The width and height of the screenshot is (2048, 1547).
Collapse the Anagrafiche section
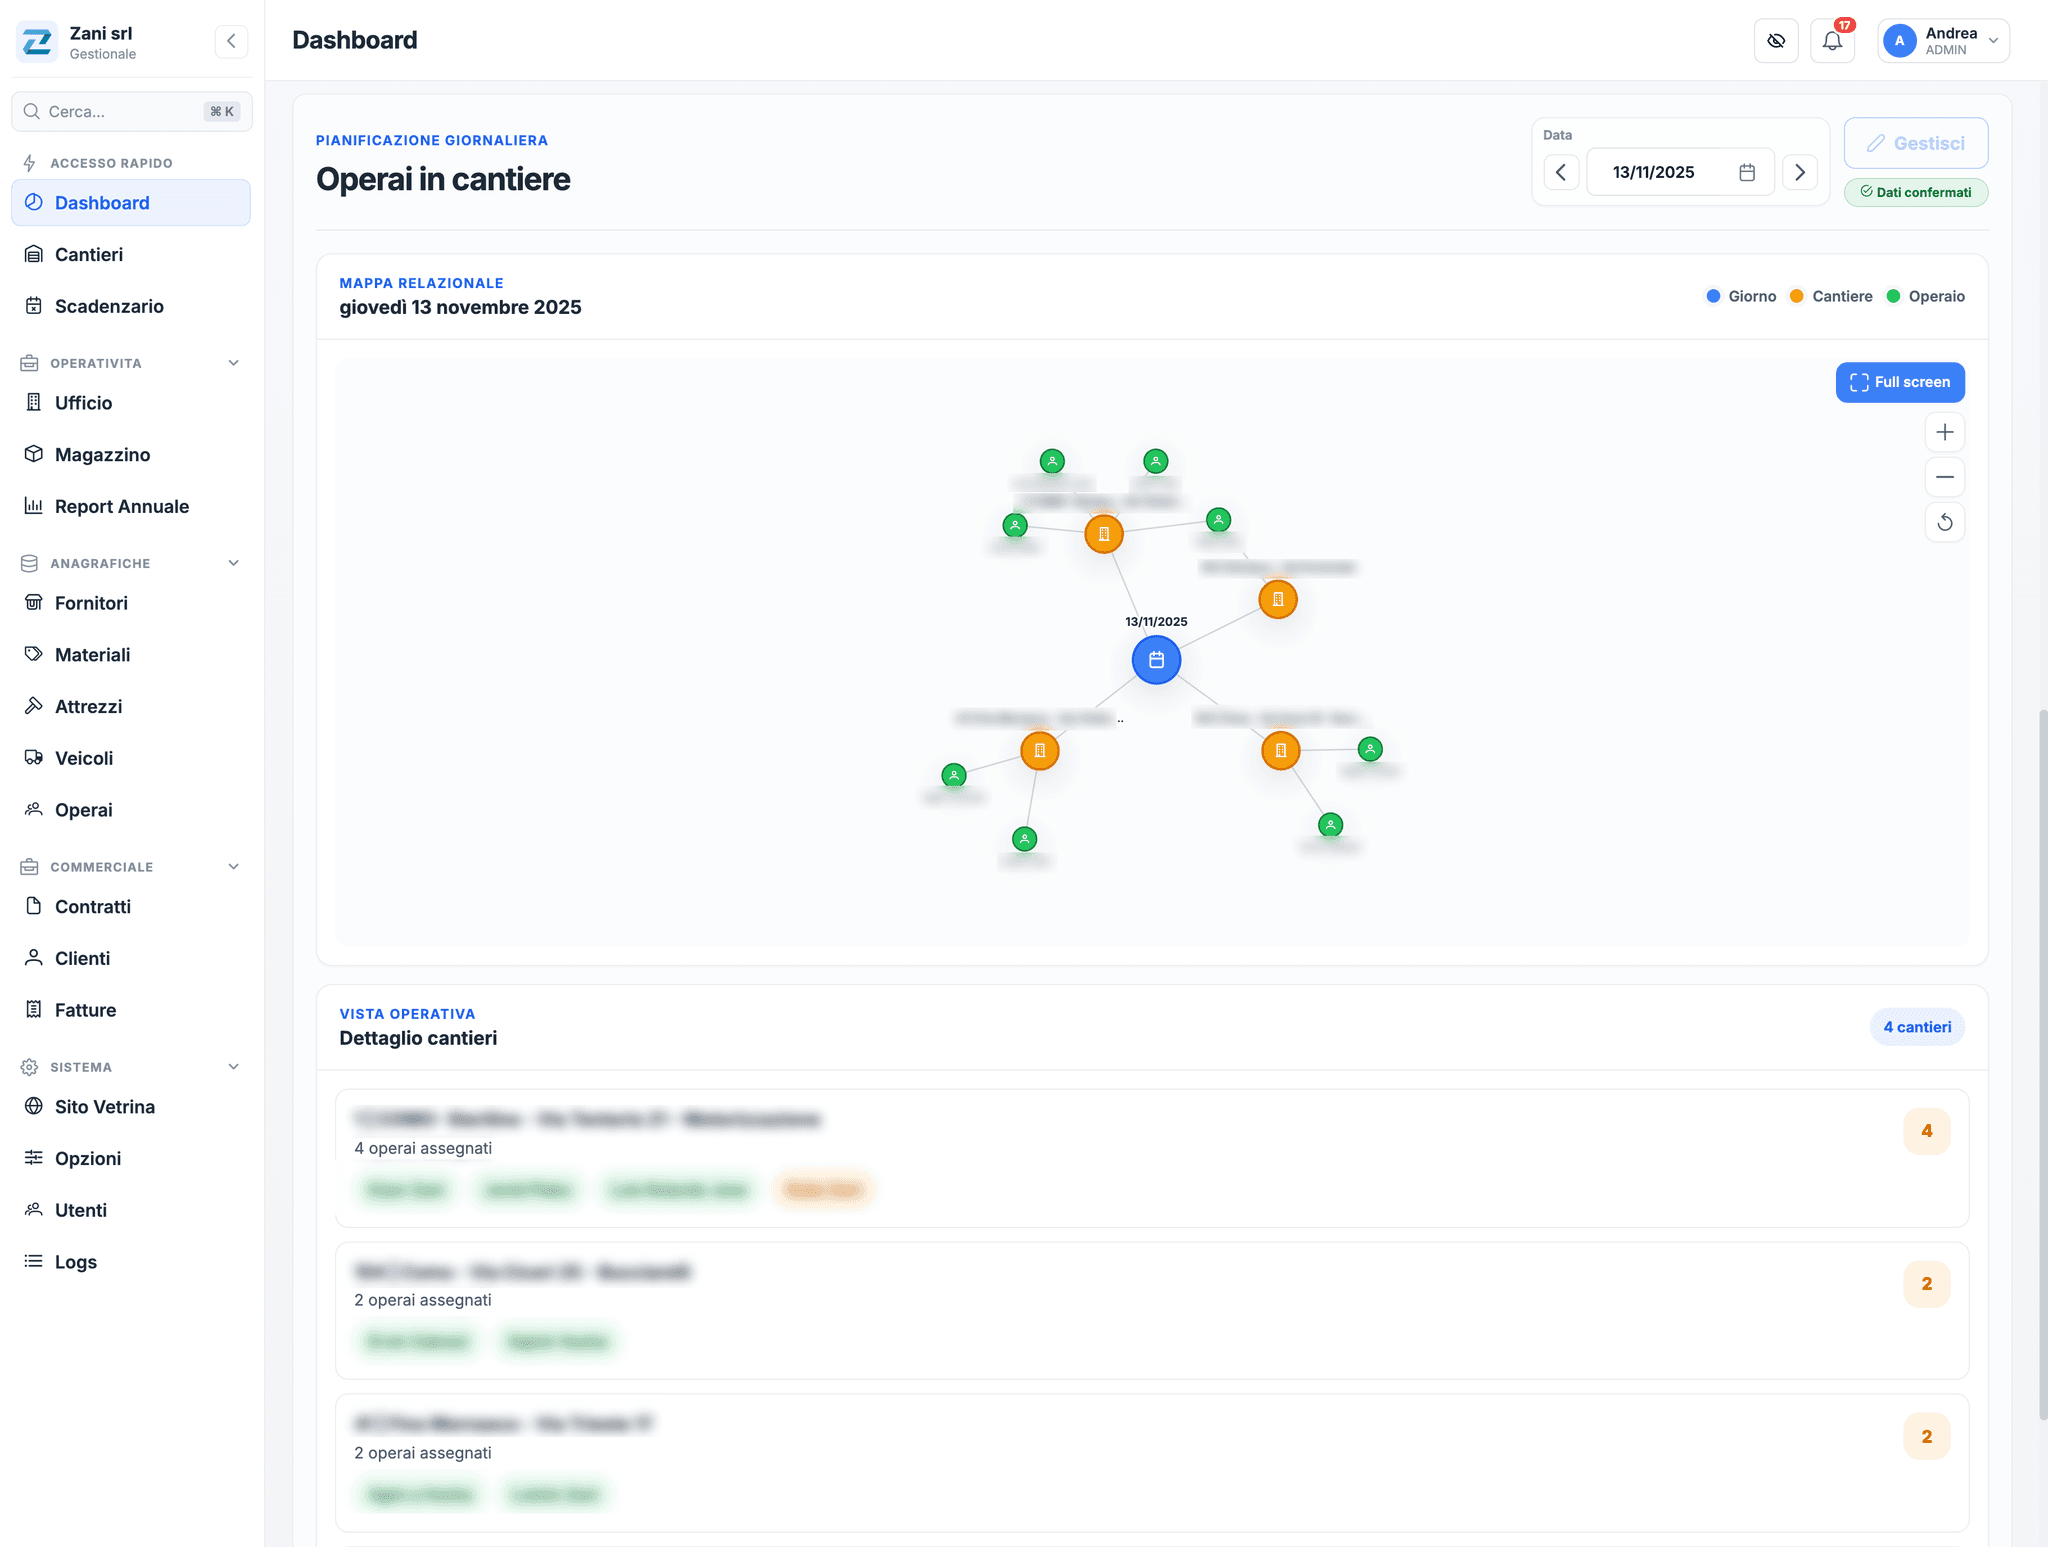(x=233, y=563)
